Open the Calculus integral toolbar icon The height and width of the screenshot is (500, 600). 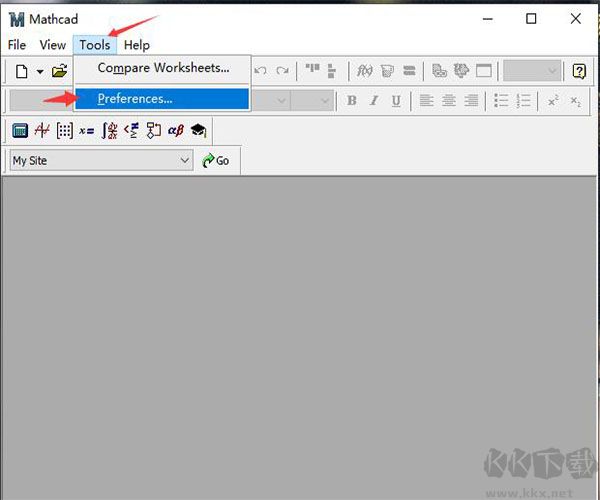[x=109, y=130]
